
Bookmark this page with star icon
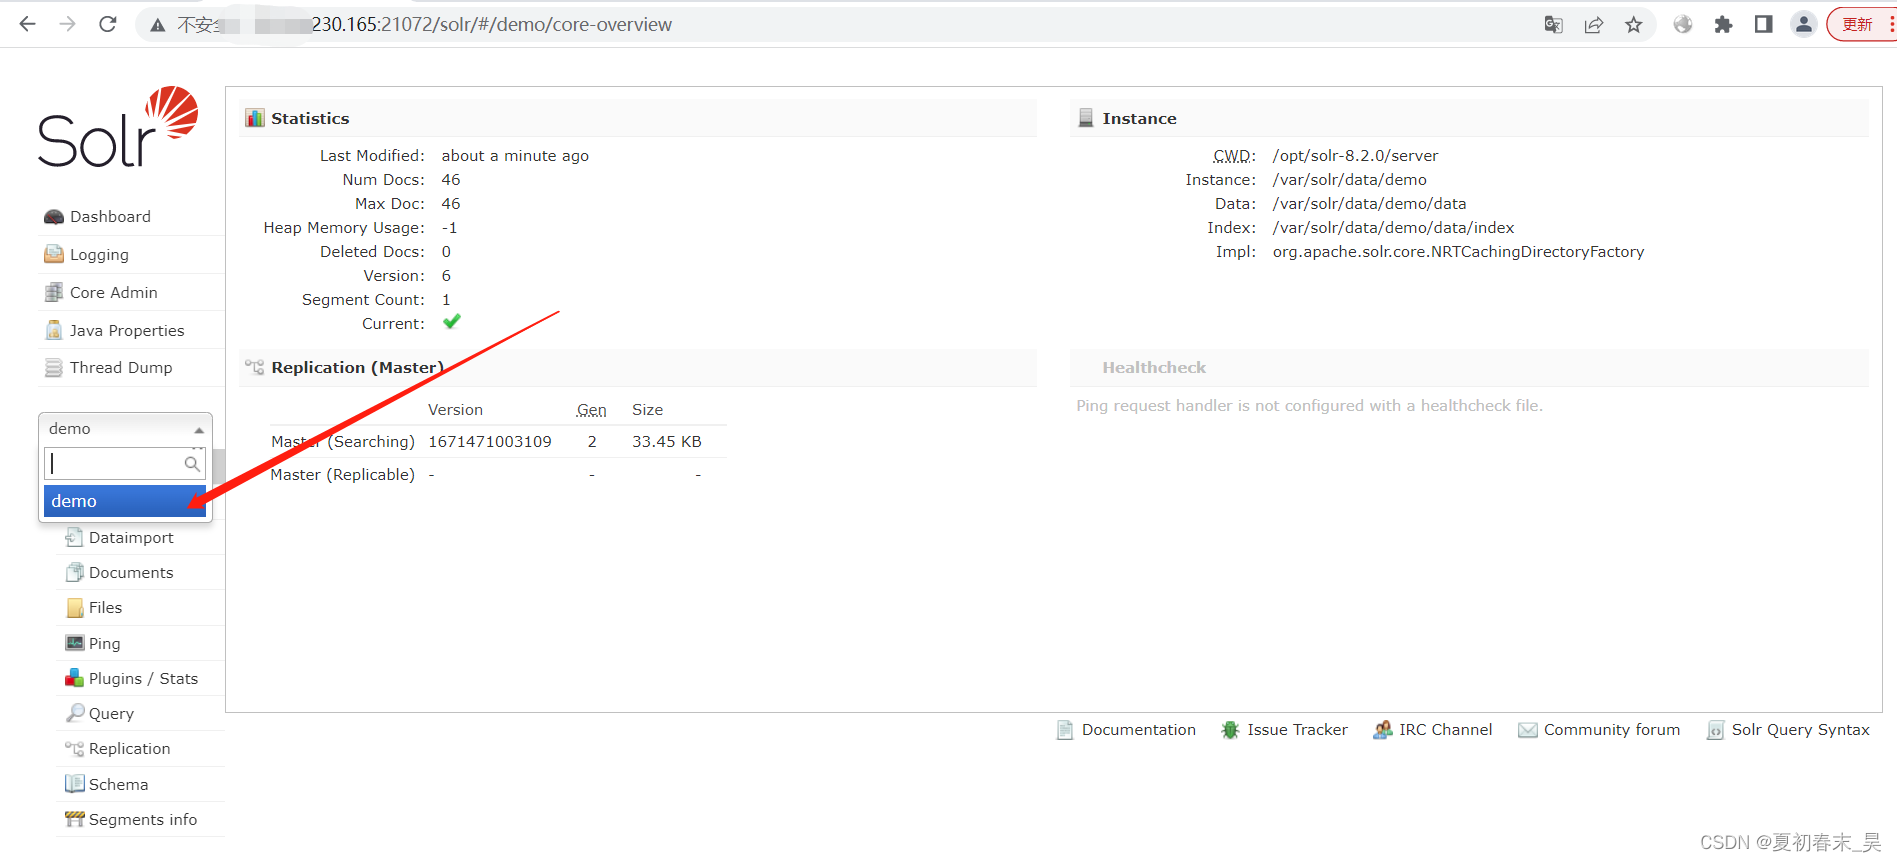click(1634, 25)
